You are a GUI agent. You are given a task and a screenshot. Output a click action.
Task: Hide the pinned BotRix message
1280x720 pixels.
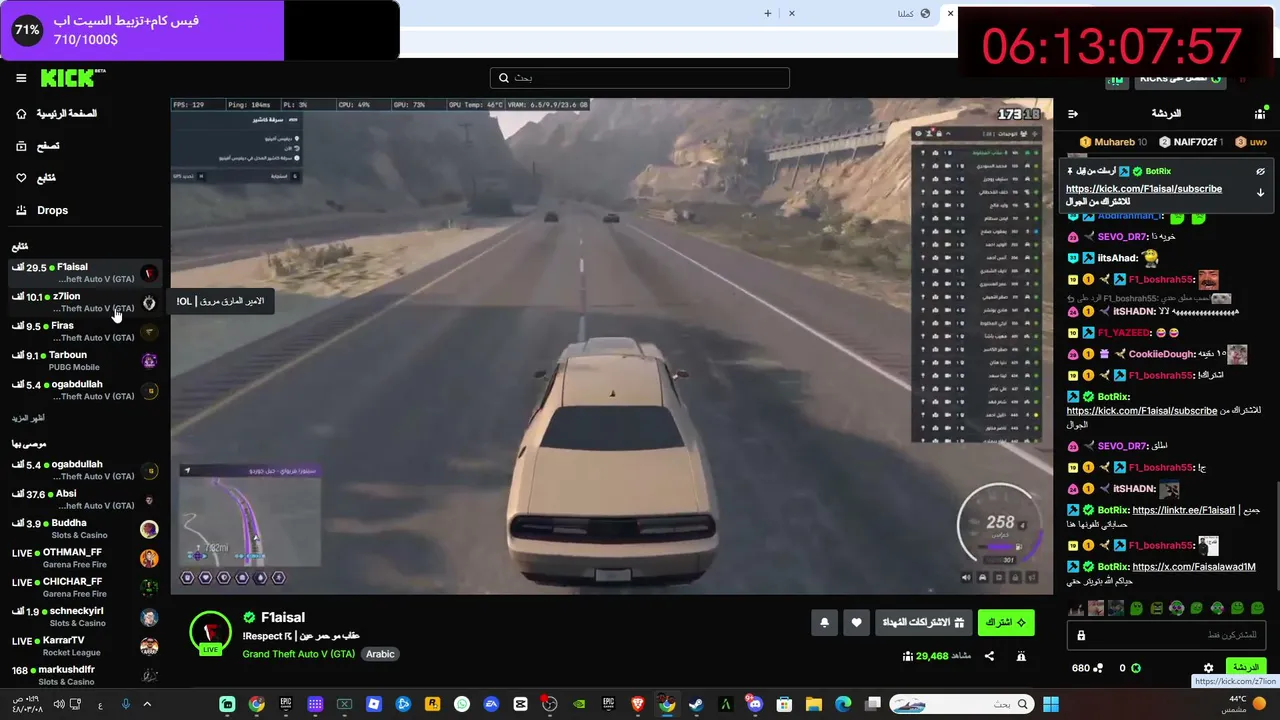1260,172
